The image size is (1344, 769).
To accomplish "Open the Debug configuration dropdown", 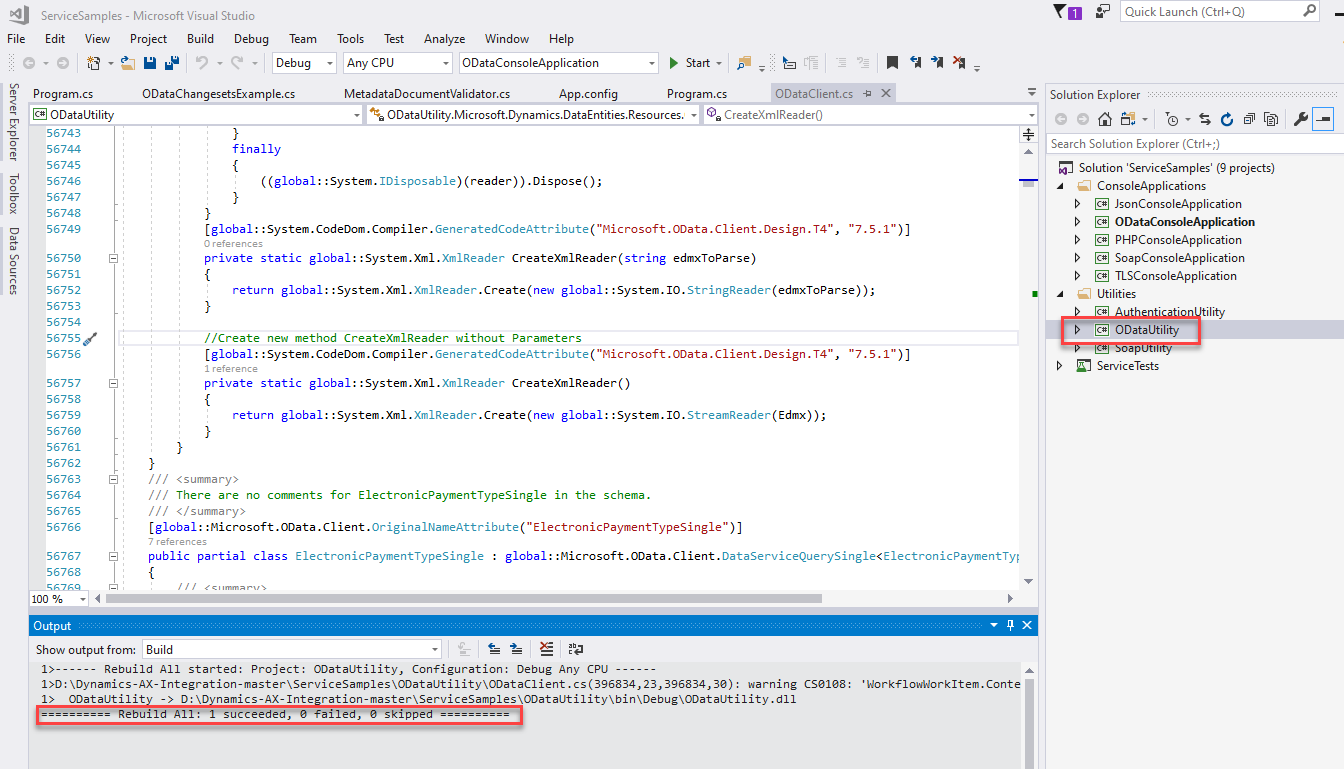I will click(x=305, y=63).
